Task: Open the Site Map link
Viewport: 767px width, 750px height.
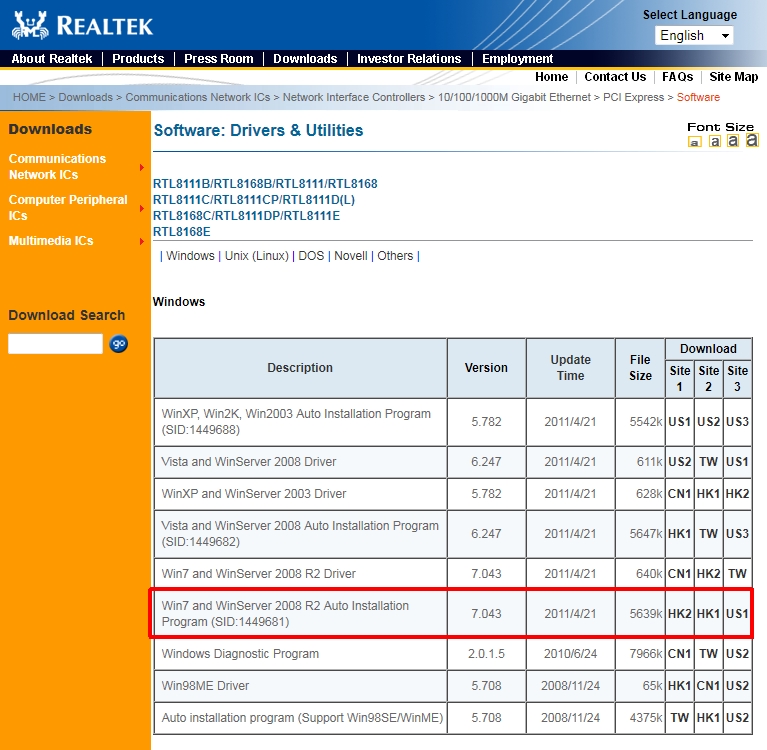Action: pos(734,77)
